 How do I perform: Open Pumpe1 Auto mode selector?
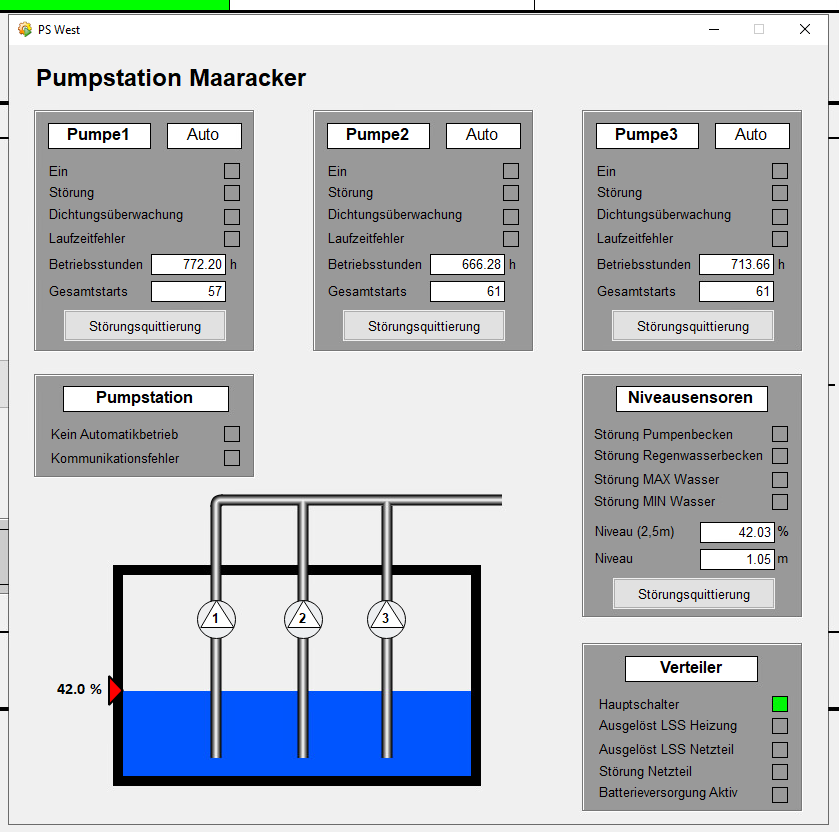point(203,135)
